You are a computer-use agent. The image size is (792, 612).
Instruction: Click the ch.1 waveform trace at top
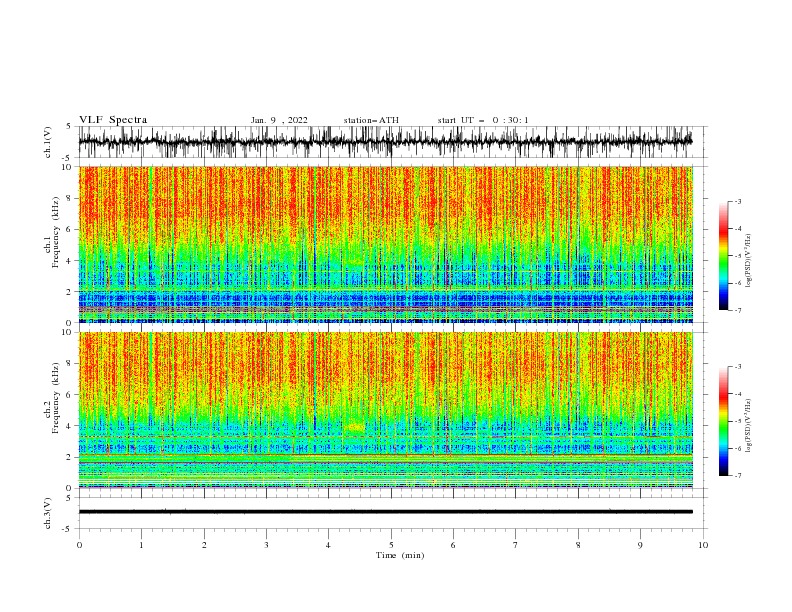click(x=385, y=141)
